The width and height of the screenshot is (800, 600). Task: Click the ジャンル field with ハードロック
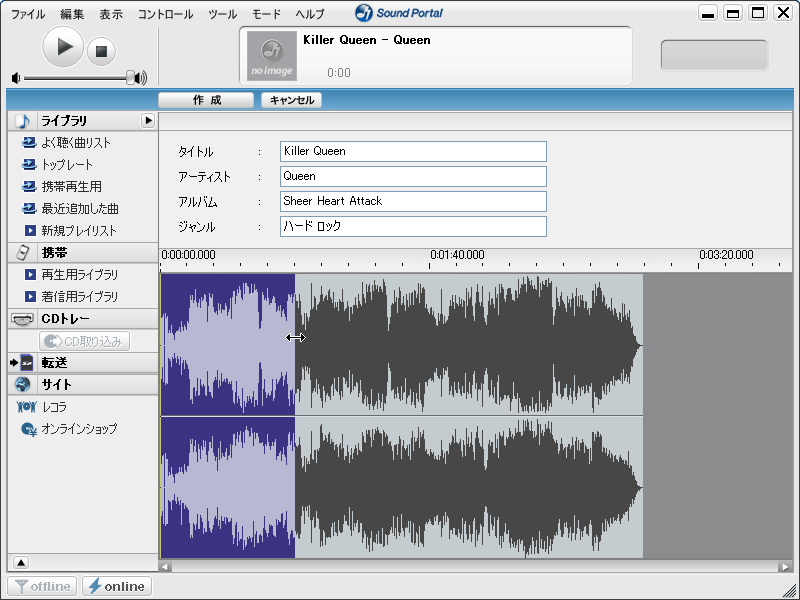(413, 227)
